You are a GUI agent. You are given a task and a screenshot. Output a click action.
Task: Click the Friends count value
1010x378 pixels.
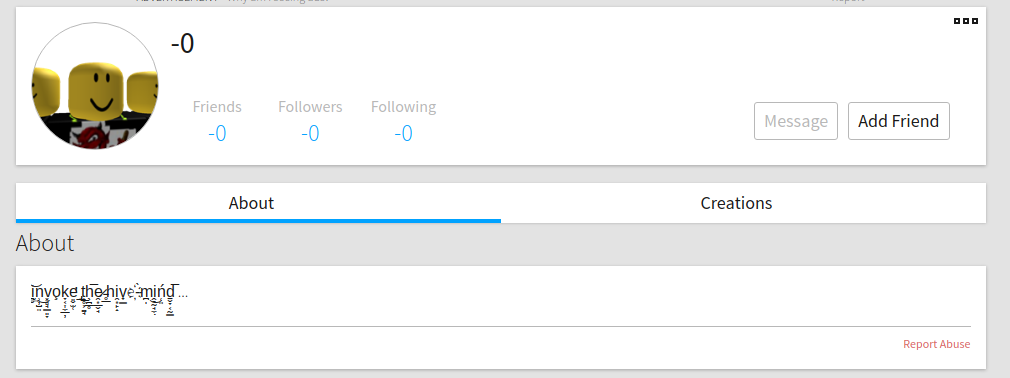[x=217, y=133]
